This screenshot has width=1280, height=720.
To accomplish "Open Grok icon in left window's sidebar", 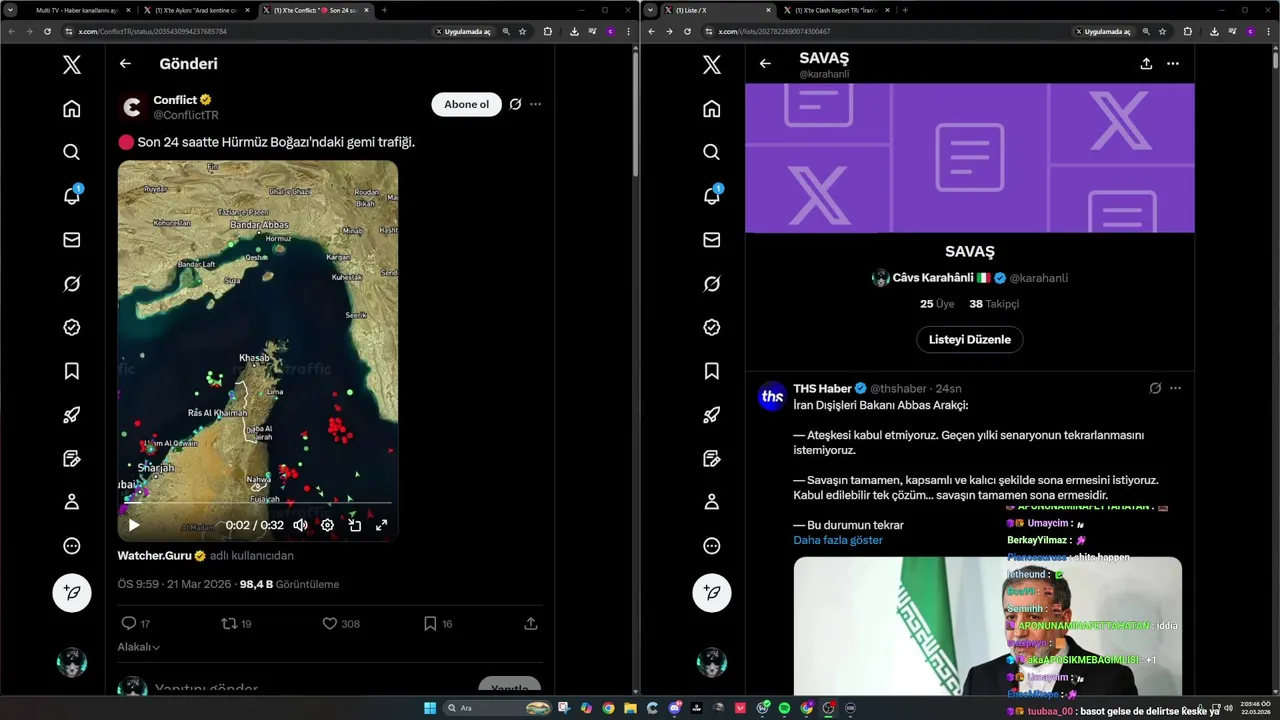I will (71, 284).
